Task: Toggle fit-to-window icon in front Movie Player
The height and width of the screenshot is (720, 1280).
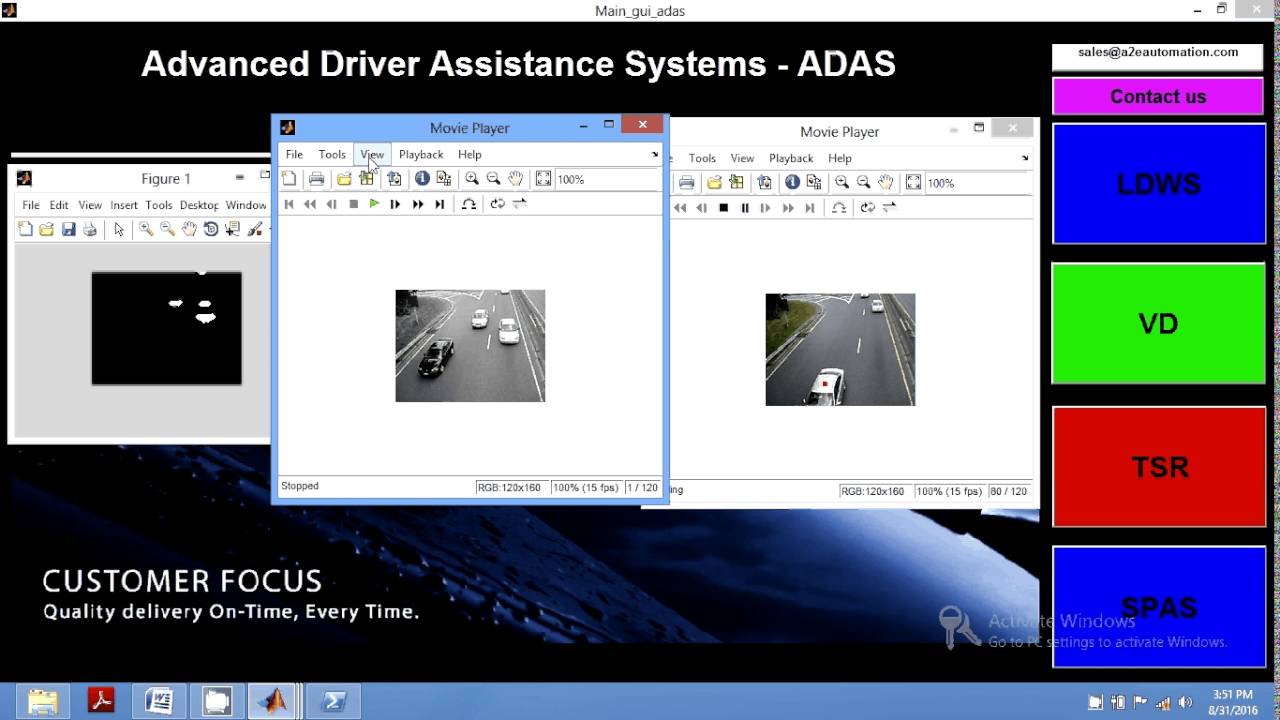Action: (x=543, y=179)
